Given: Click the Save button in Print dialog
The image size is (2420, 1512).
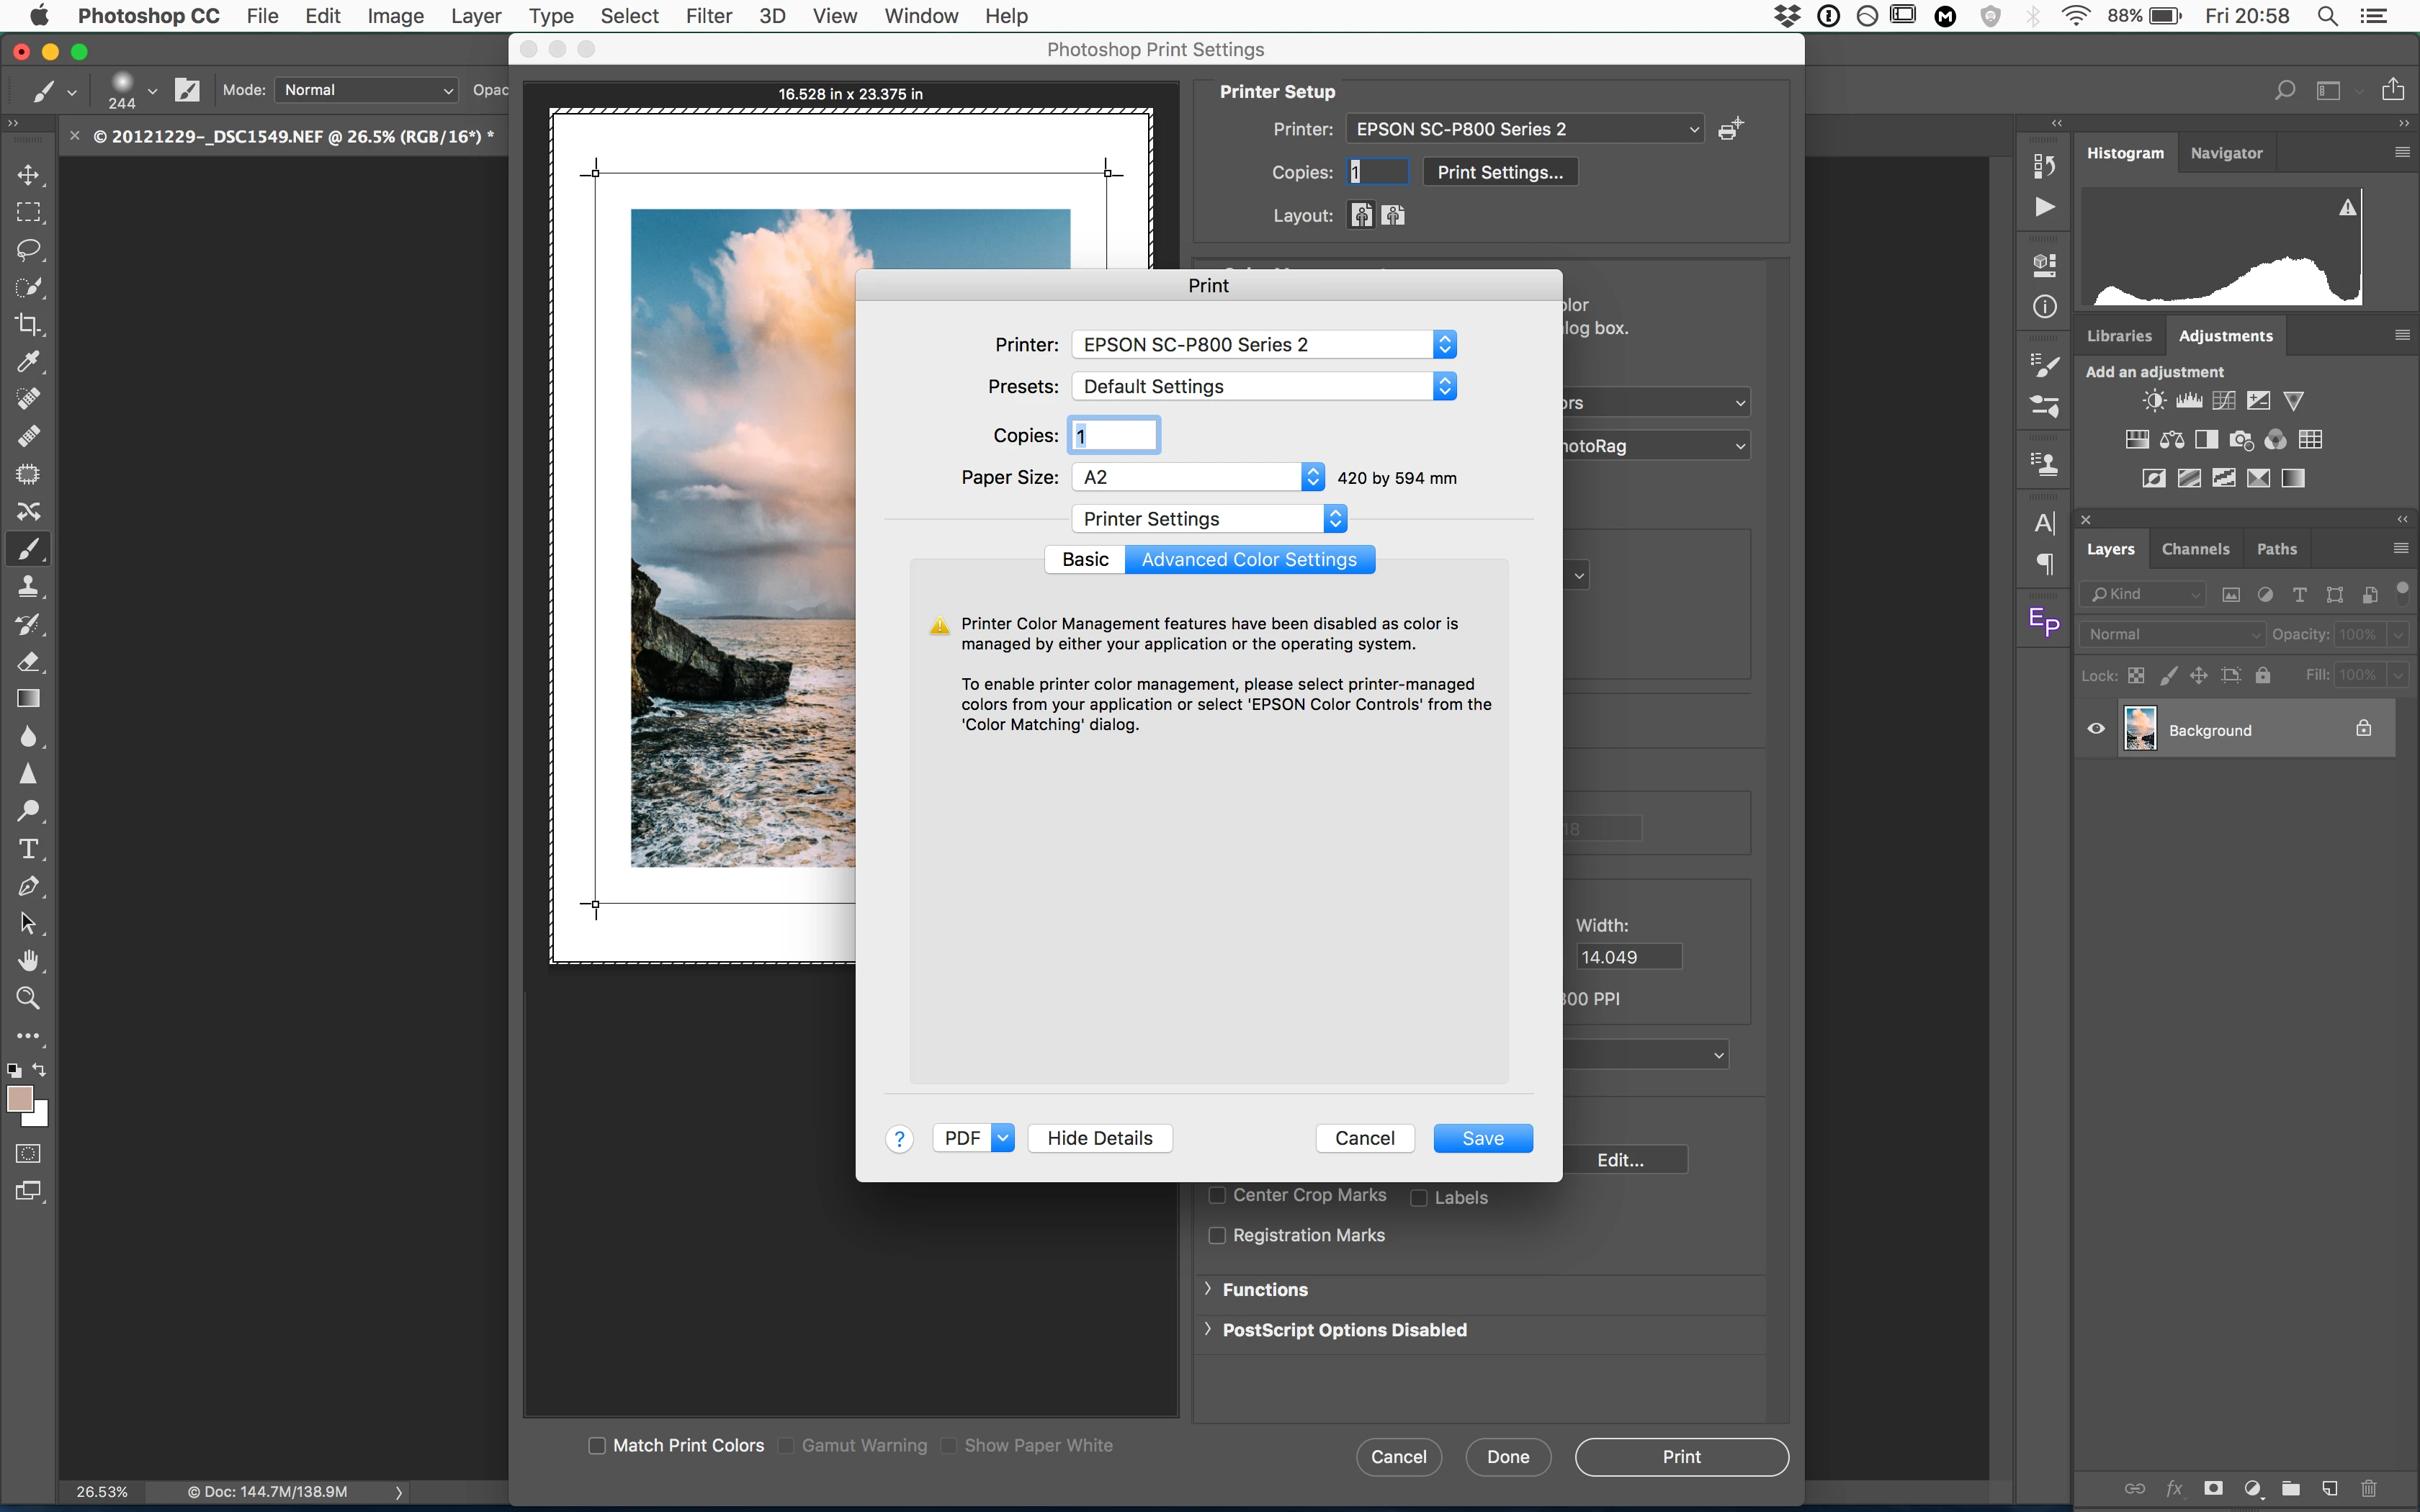Looking at the screenshot, I should [x=1482, y=1138].
